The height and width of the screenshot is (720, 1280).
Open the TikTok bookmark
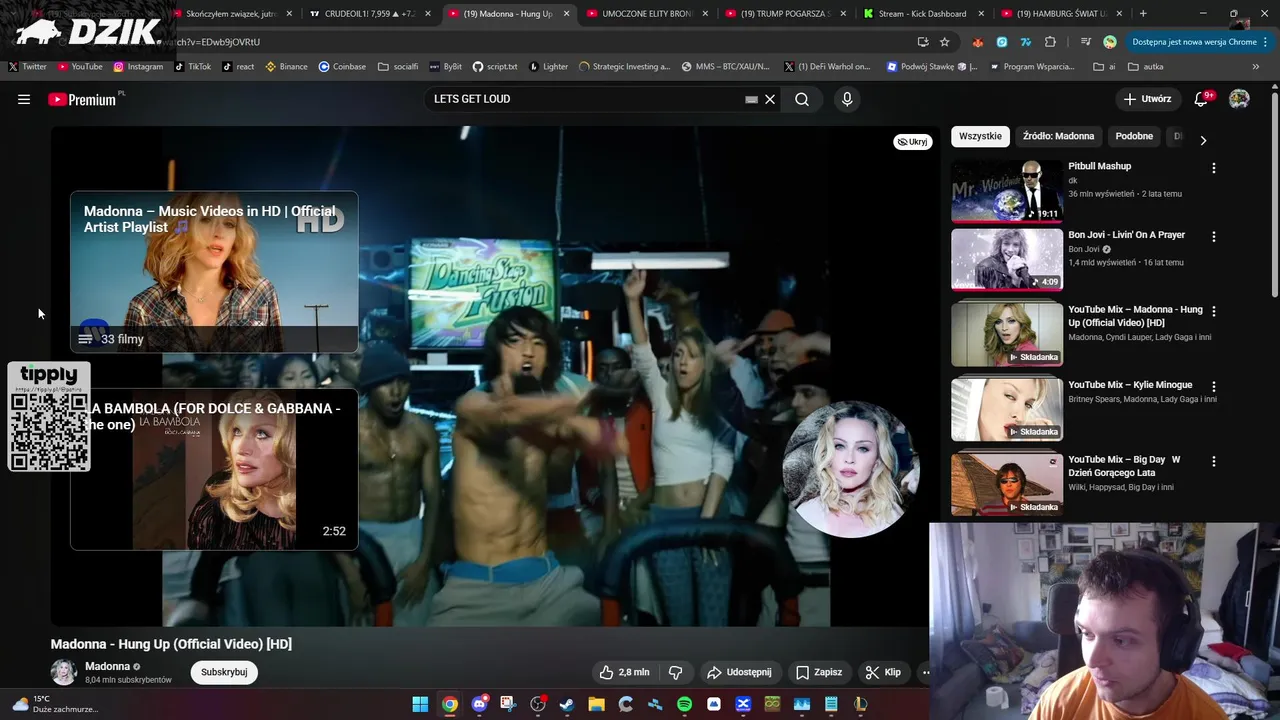tap(192, 66)
